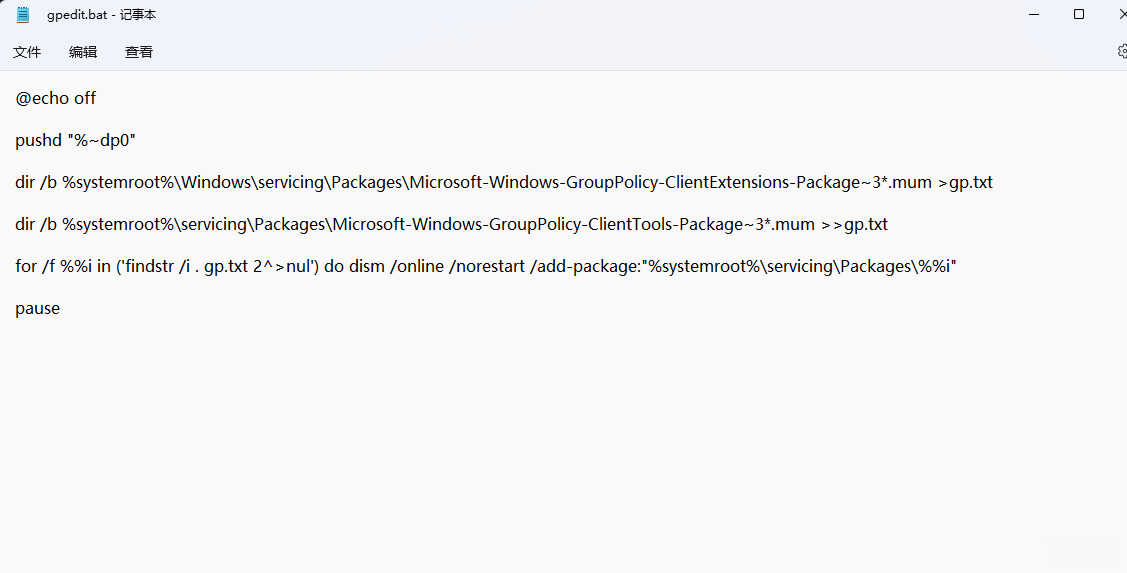Screen dimensions: 1127x573
Task: Close the gpedit.bat Notepad window
Action: coord(1120,14)
